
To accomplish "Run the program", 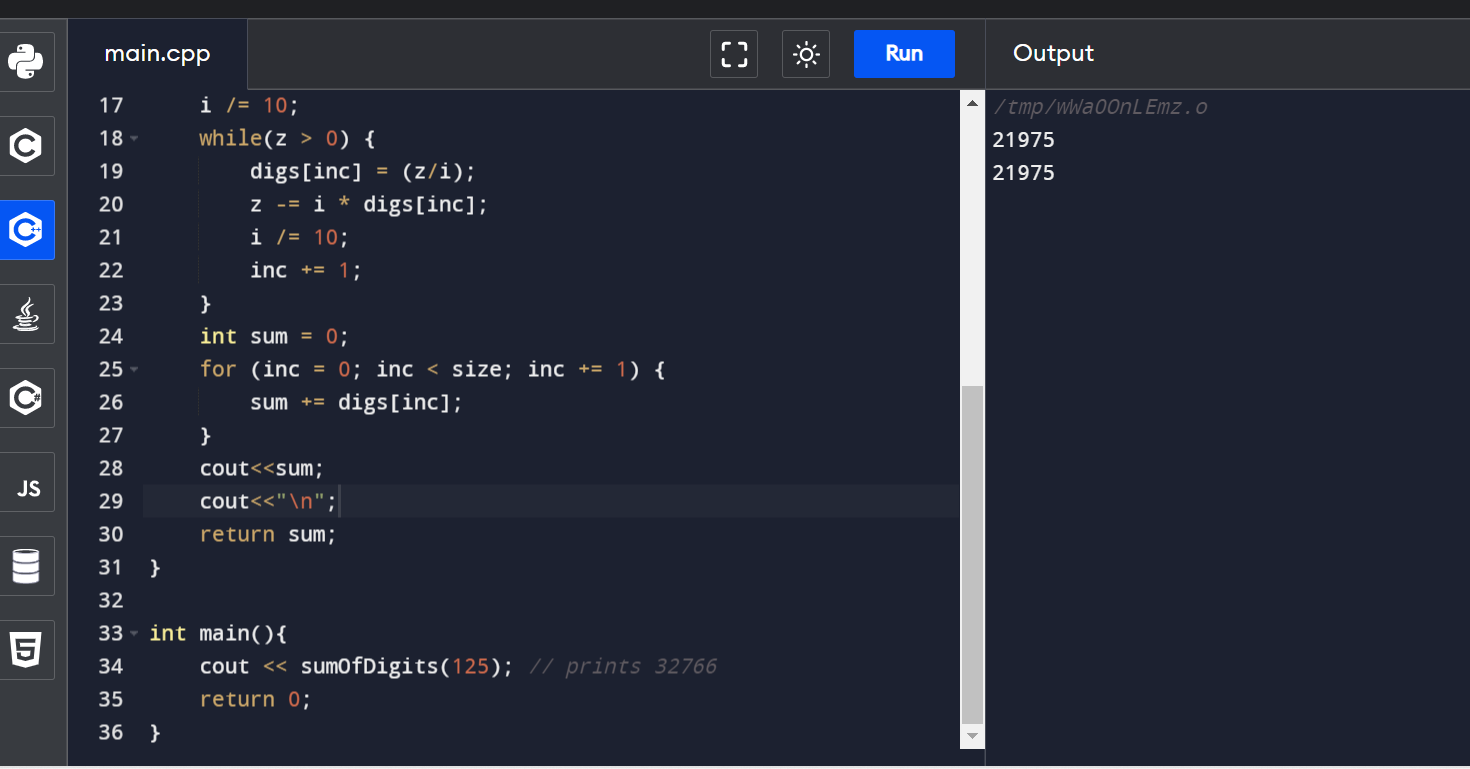I will coord(904,54).
